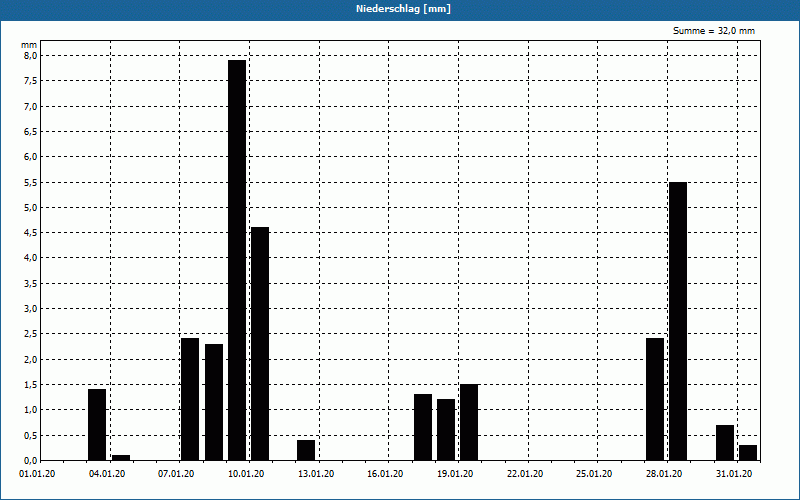Click the tiny 0,1 mm bar at 04.01.20

point(121,458)
